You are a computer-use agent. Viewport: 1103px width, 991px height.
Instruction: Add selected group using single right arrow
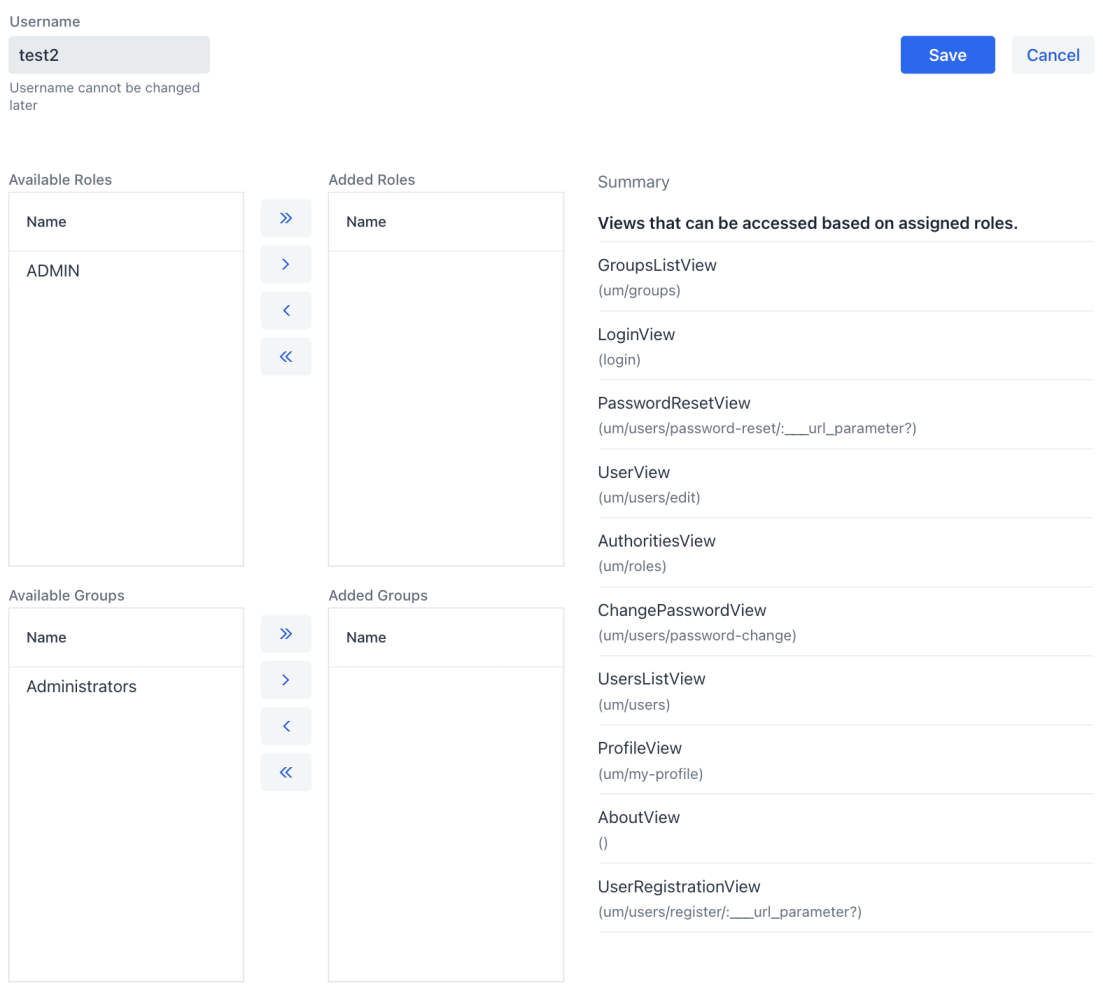[x=286, y=680]
